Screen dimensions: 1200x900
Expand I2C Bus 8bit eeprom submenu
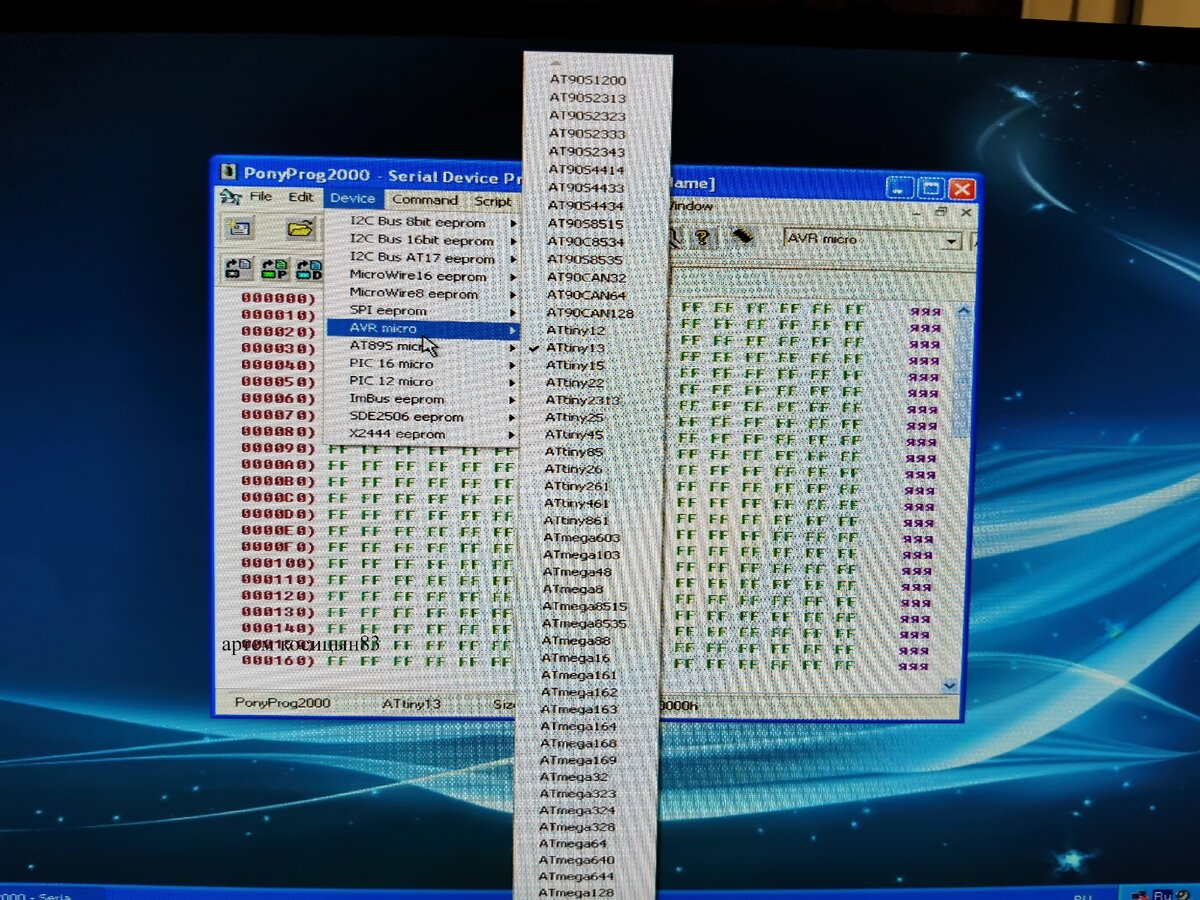(424, 222)
